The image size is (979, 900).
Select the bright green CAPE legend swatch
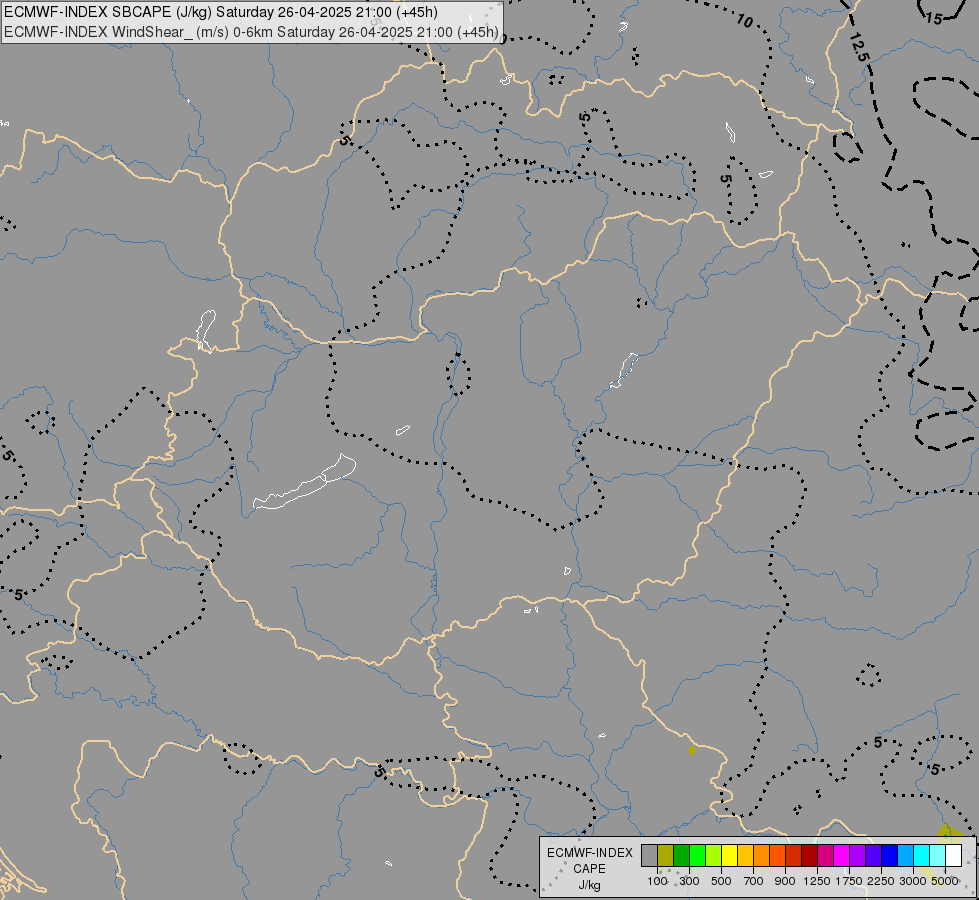pos(697,856)
